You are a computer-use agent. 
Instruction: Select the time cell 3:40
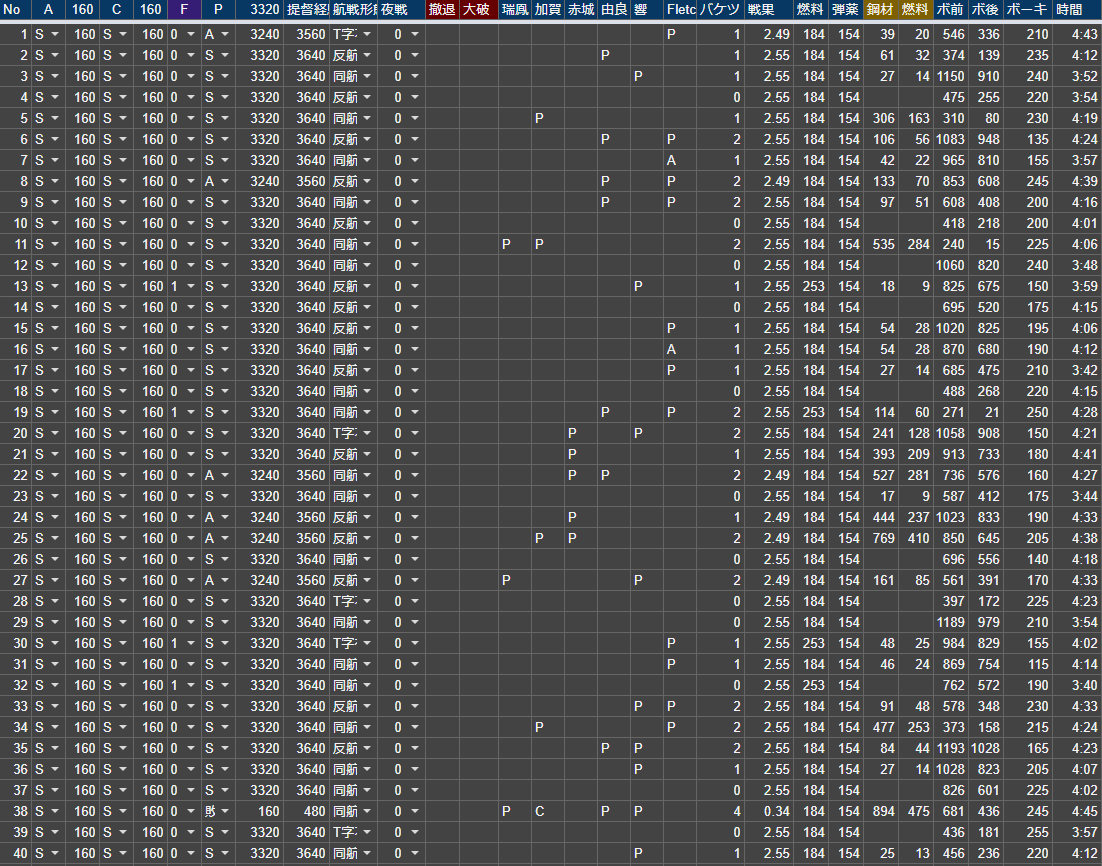pos(1077,685)
